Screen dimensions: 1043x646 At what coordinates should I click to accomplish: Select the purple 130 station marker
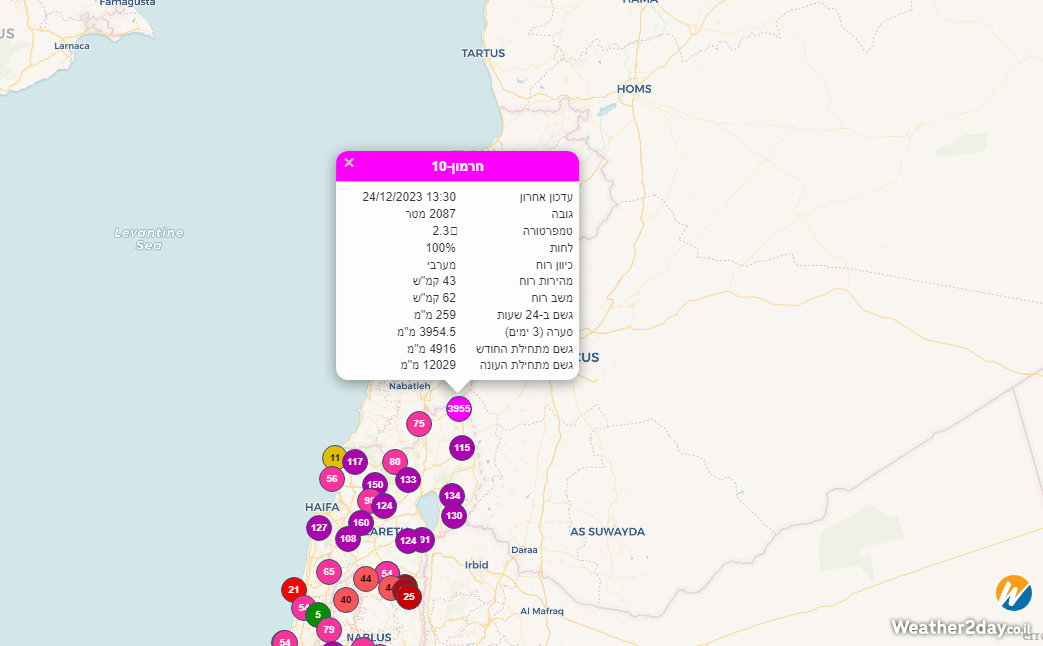coord(454,516)
